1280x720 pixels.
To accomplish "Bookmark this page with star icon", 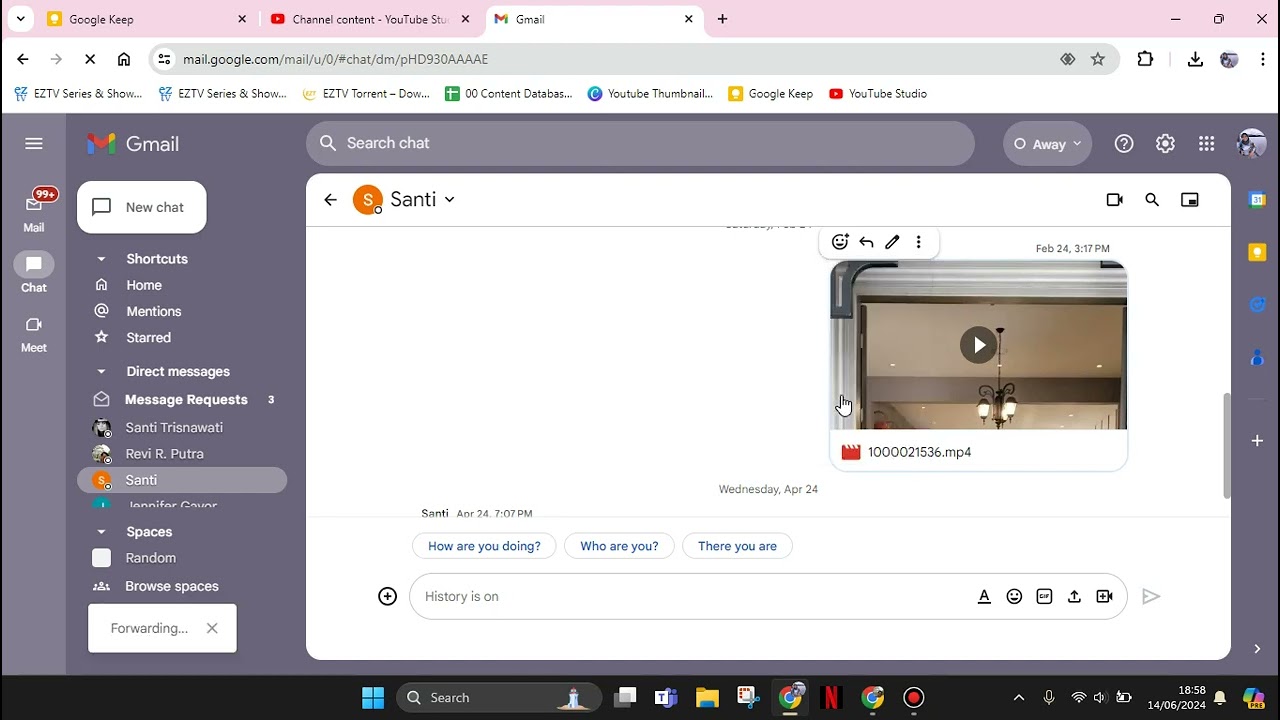I will 1098,59.
